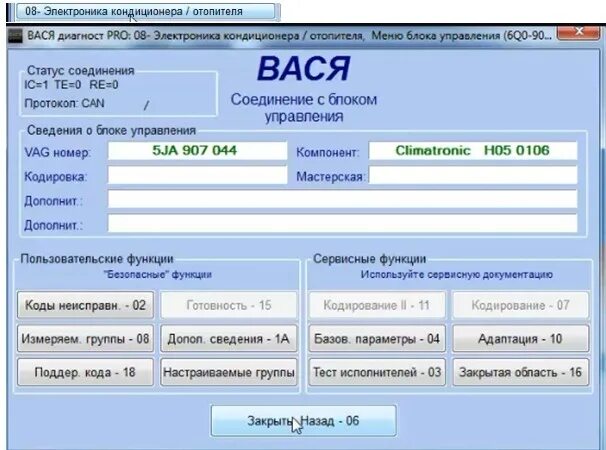Click the empty Мастерская field
This screenshot has width=606, height=450.
473,175
